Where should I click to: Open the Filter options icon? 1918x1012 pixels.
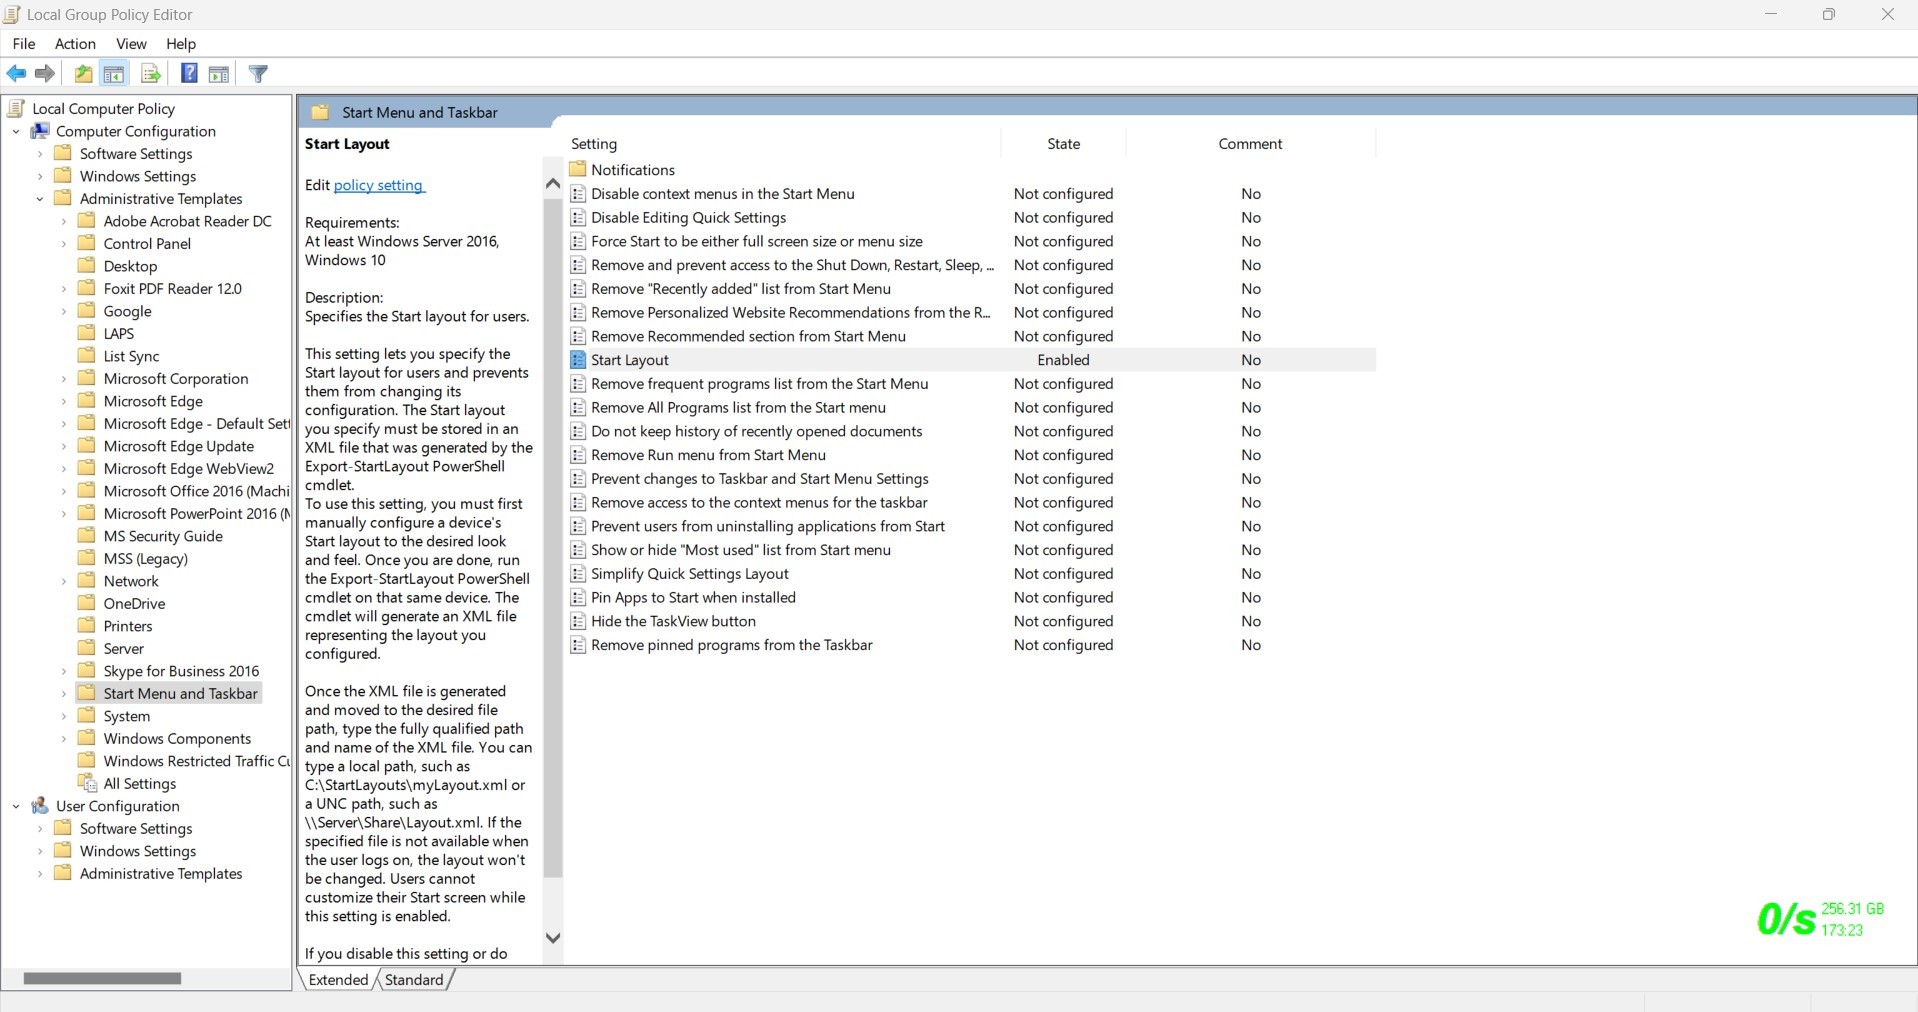click(258, 73)
